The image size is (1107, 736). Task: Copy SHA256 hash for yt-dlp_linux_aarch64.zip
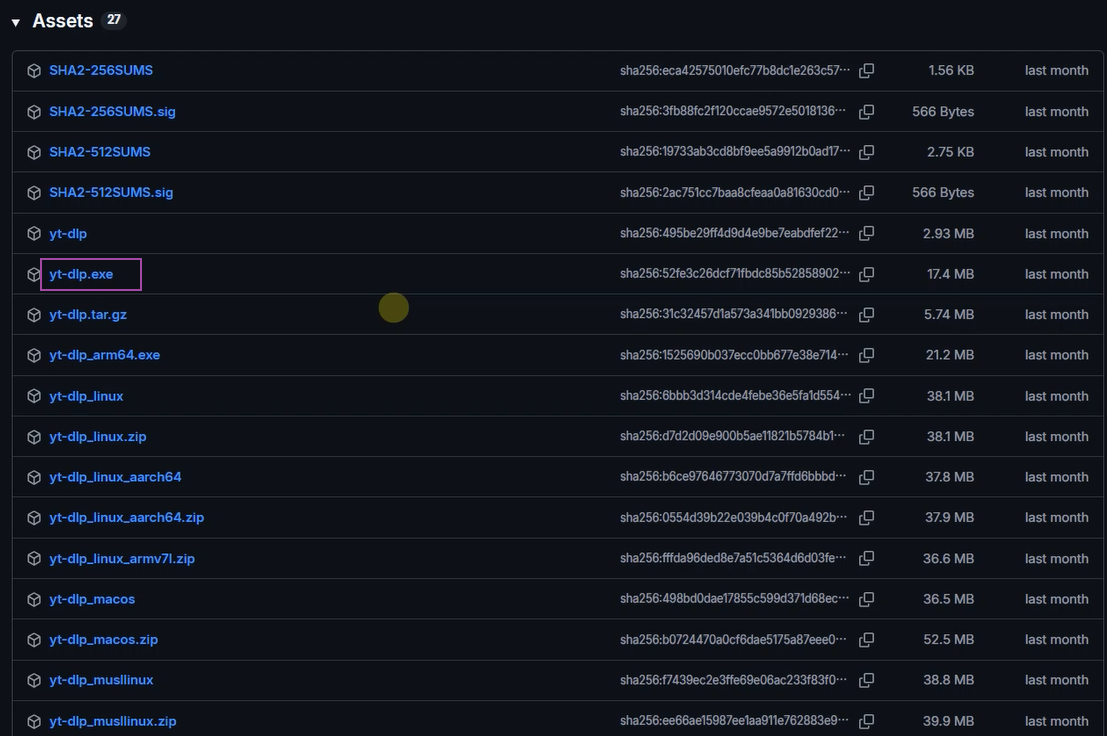click(866, 518)
